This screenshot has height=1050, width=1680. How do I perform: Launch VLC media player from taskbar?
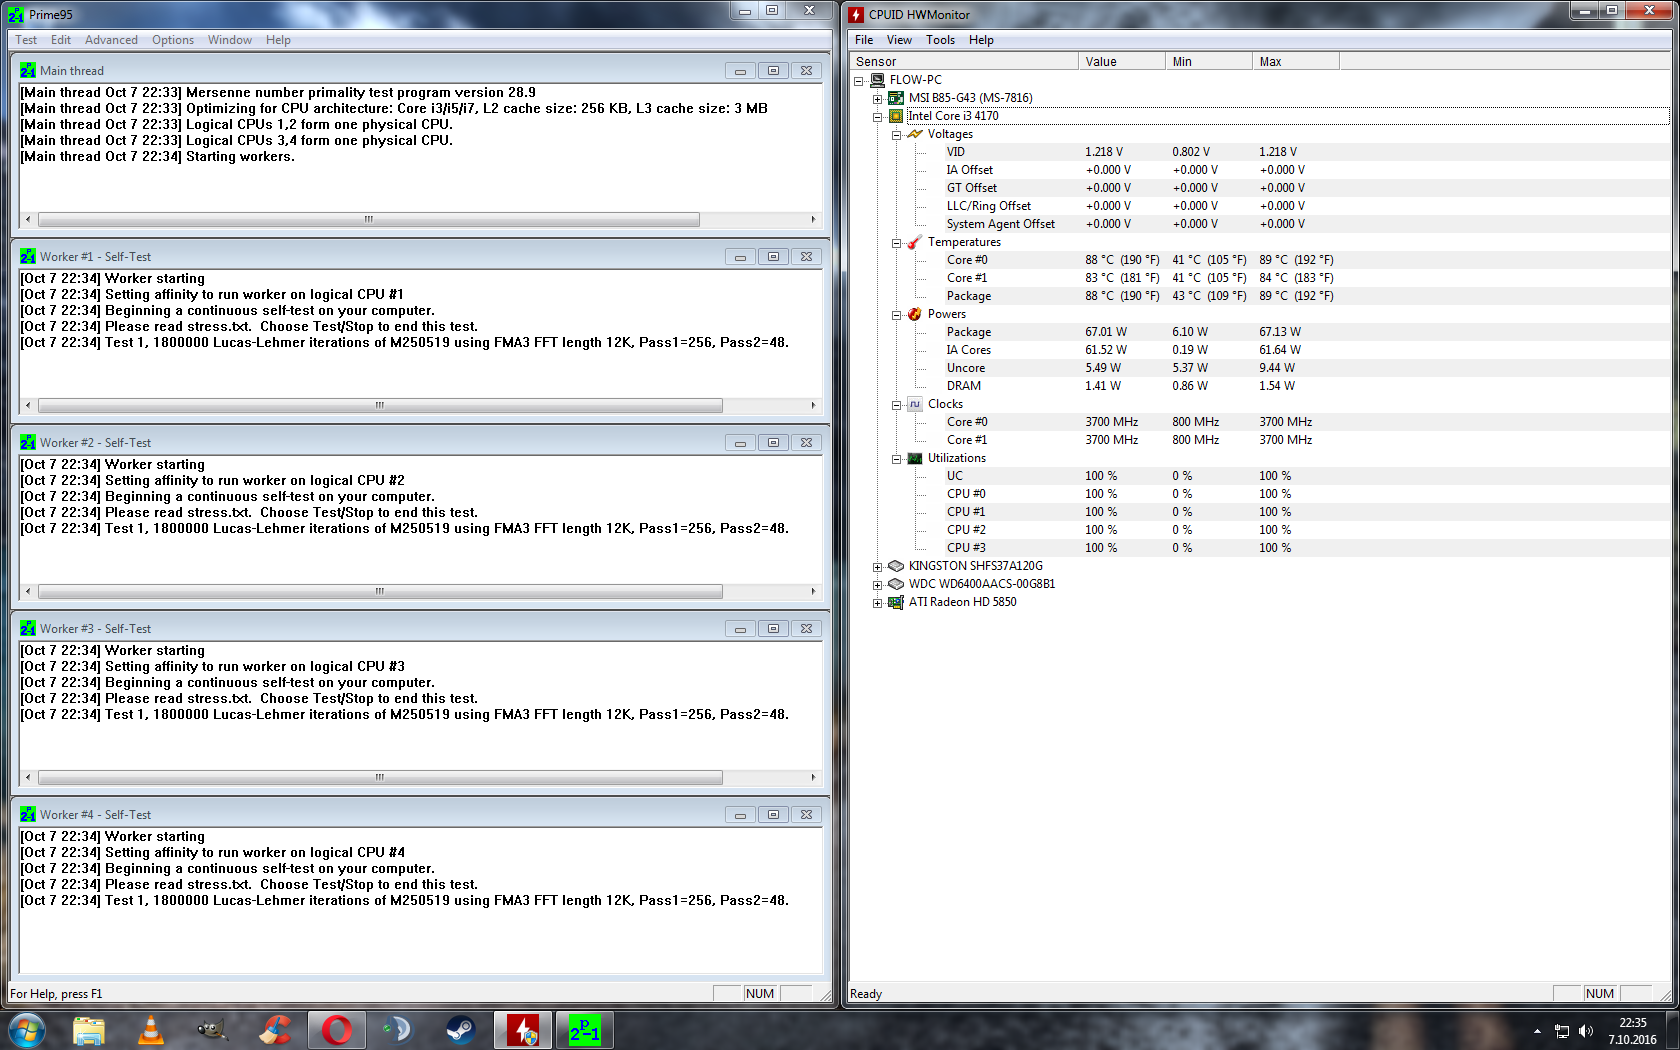[x=151, y=1029]
